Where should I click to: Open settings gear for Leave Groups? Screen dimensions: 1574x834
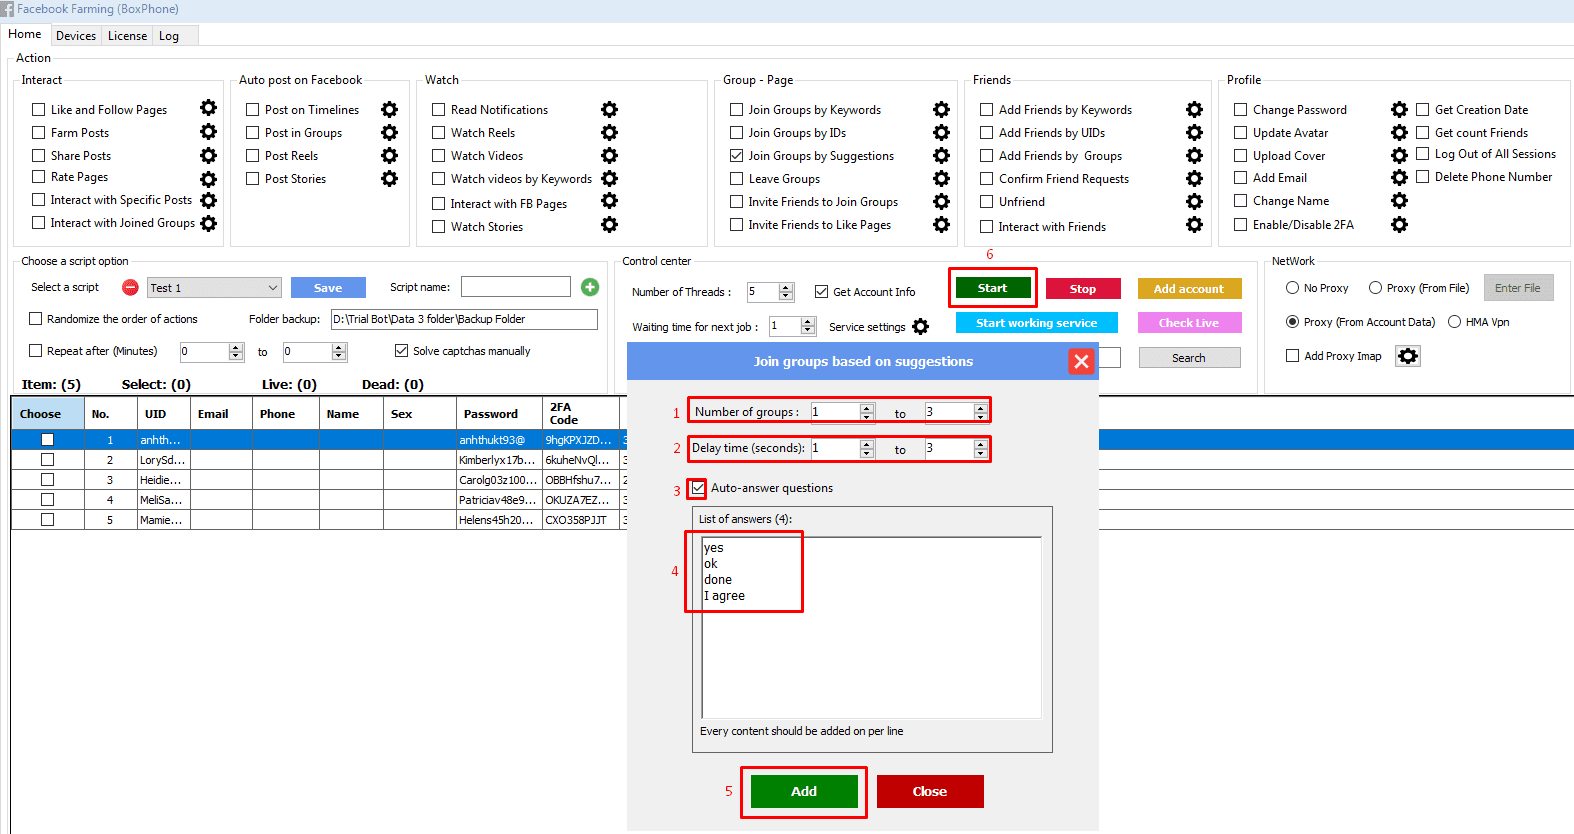click(941, 178)
